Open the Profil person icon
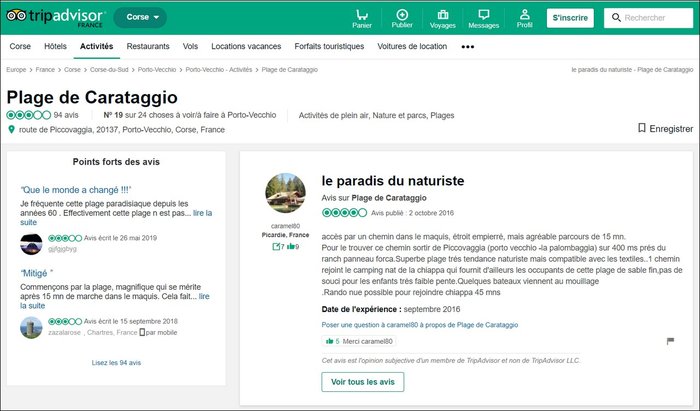Viewport: 700px width, 411px height. click(525, 14)
